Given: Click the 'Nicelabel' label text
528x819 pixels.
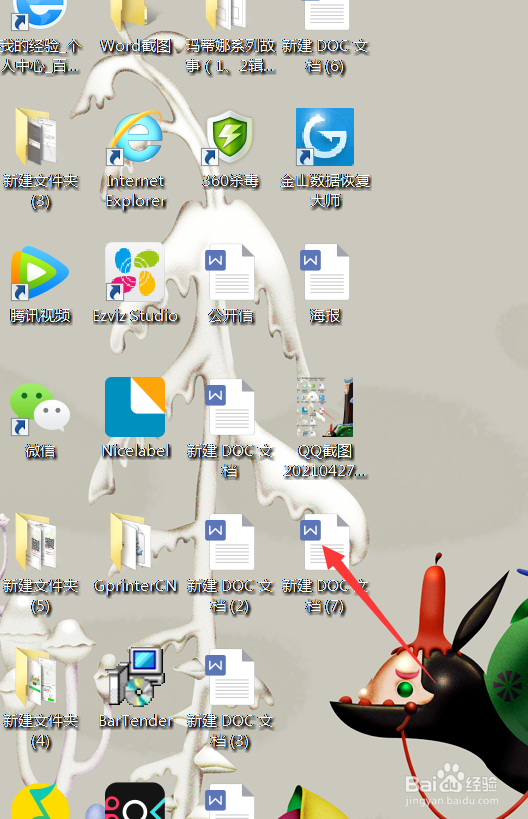Looking at the screenshot, I should pos(136,450).
